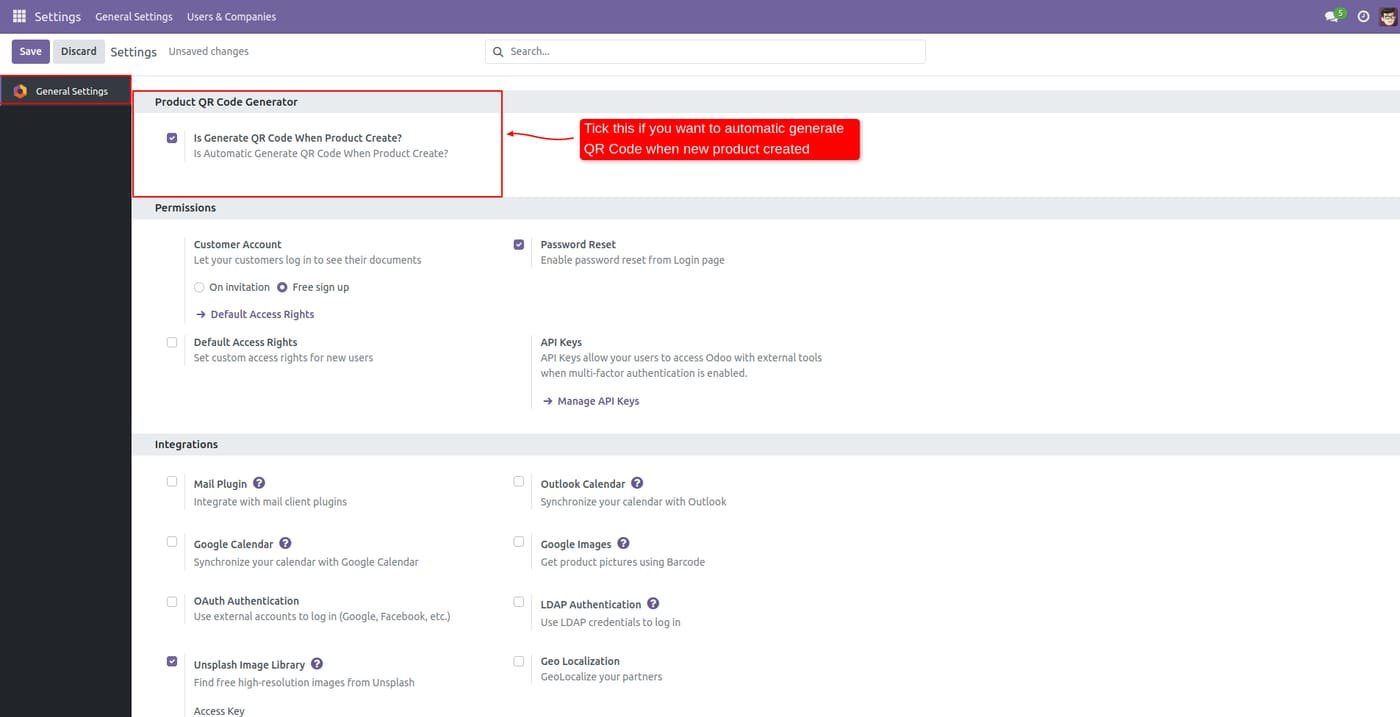
Task: Show help for Google Calendar
Action: pyautogui.click(x=285, y=543)
